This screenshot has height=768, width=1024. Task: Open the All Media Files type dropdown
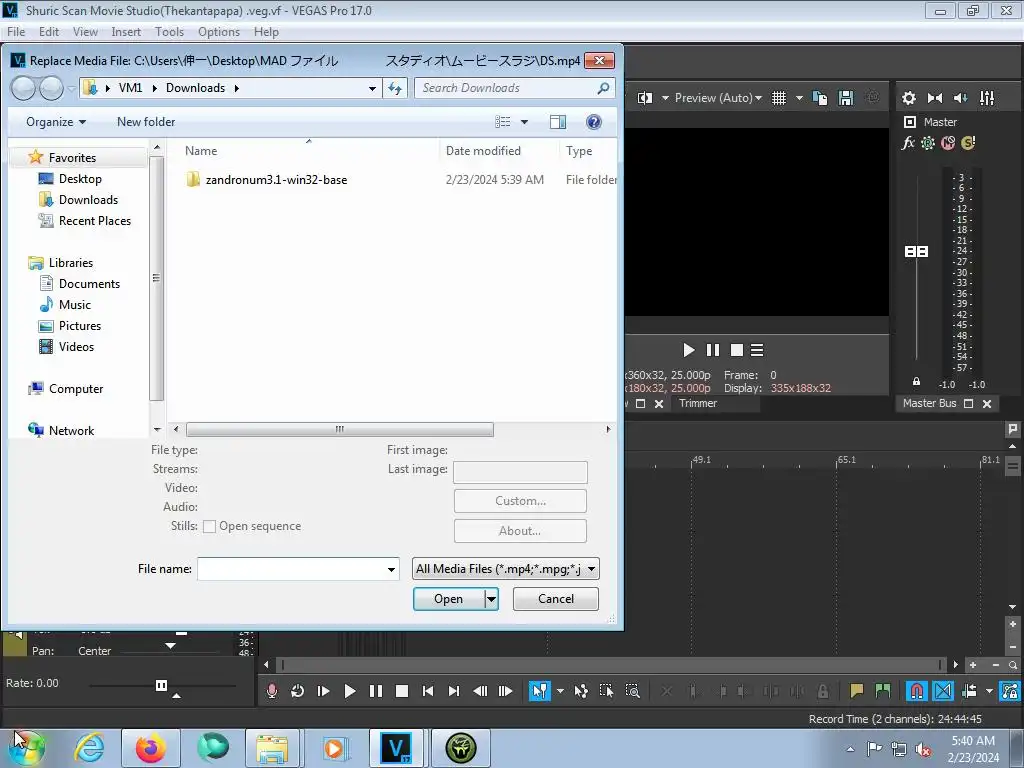(x=505, y=569)
